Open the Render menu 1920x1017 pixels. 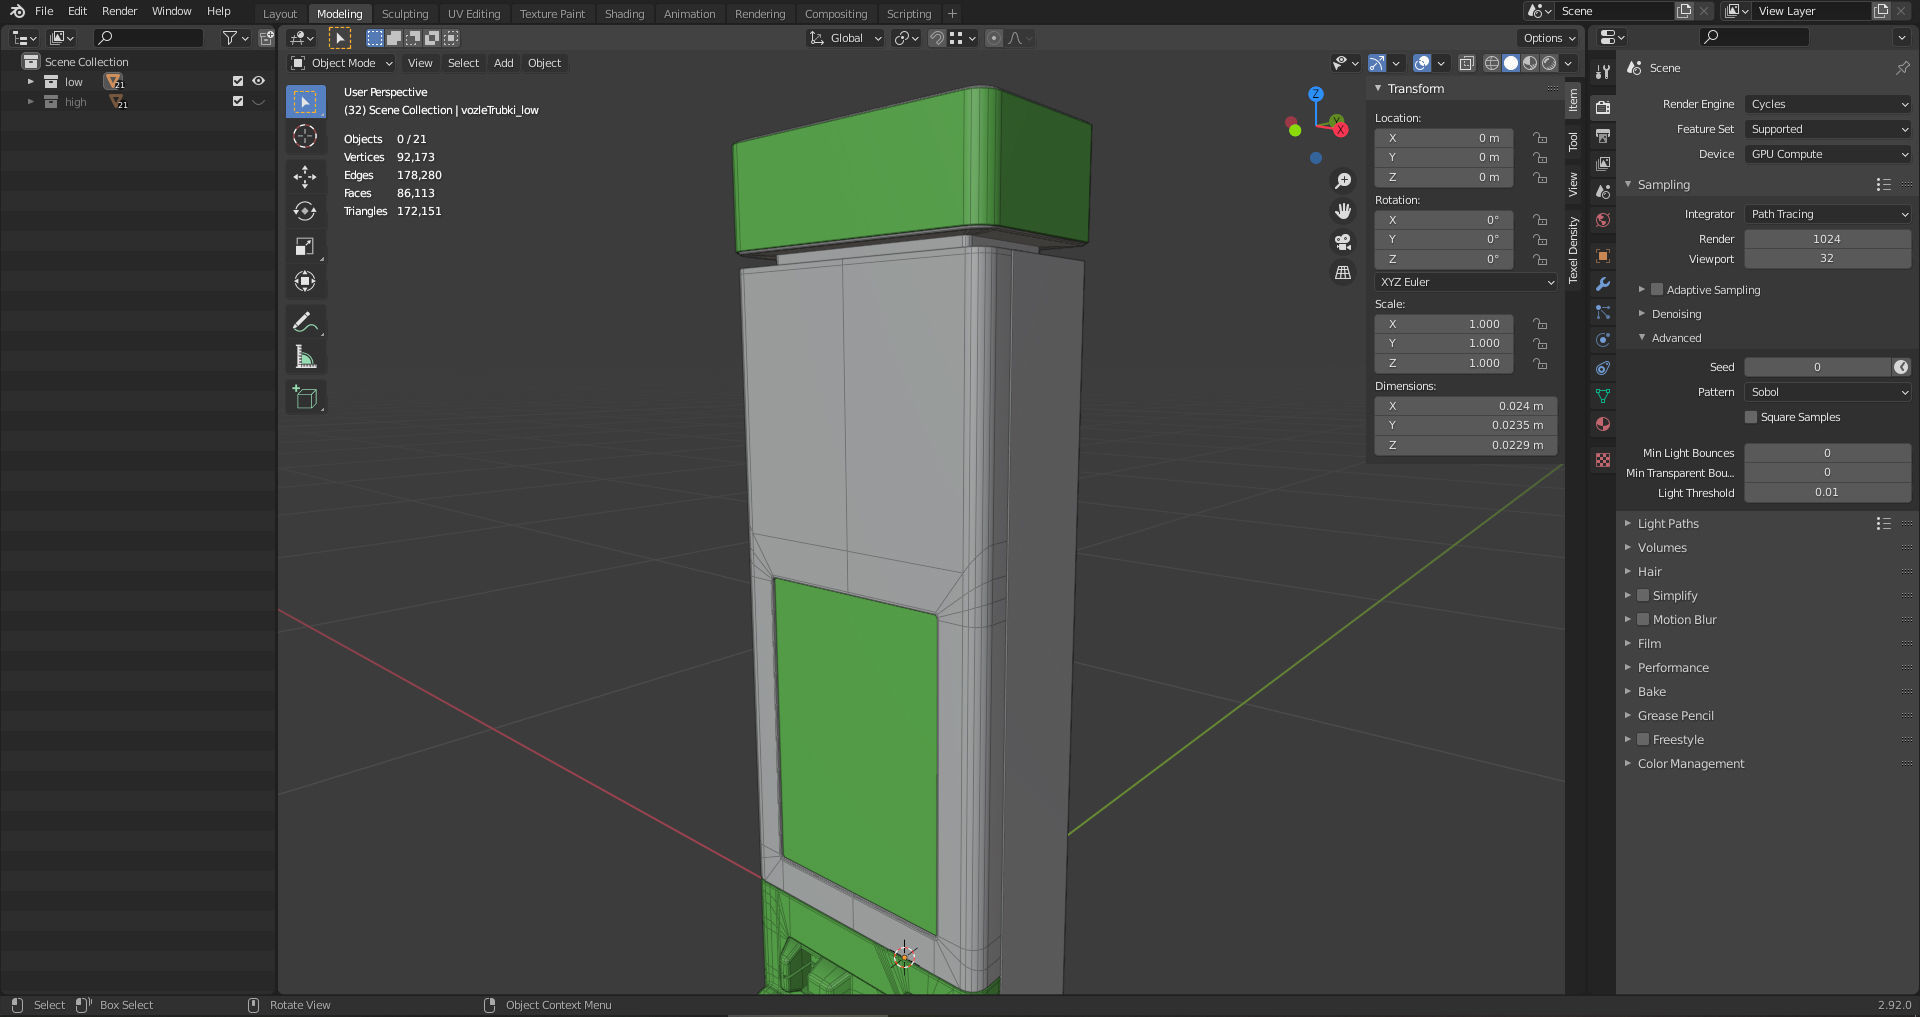119,11
